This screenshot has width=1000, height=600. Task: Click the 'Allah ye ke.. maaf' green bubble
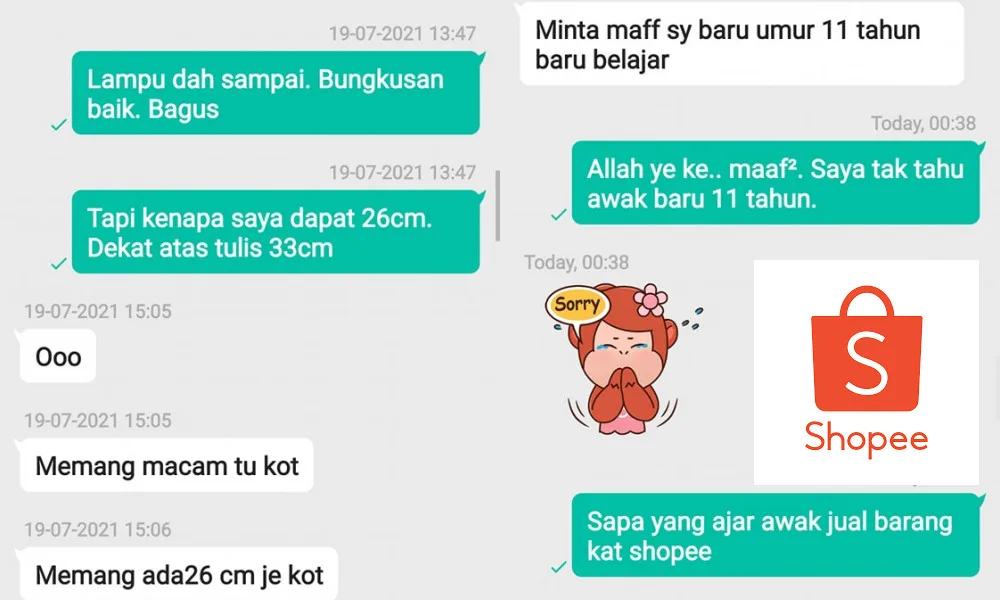776,183
